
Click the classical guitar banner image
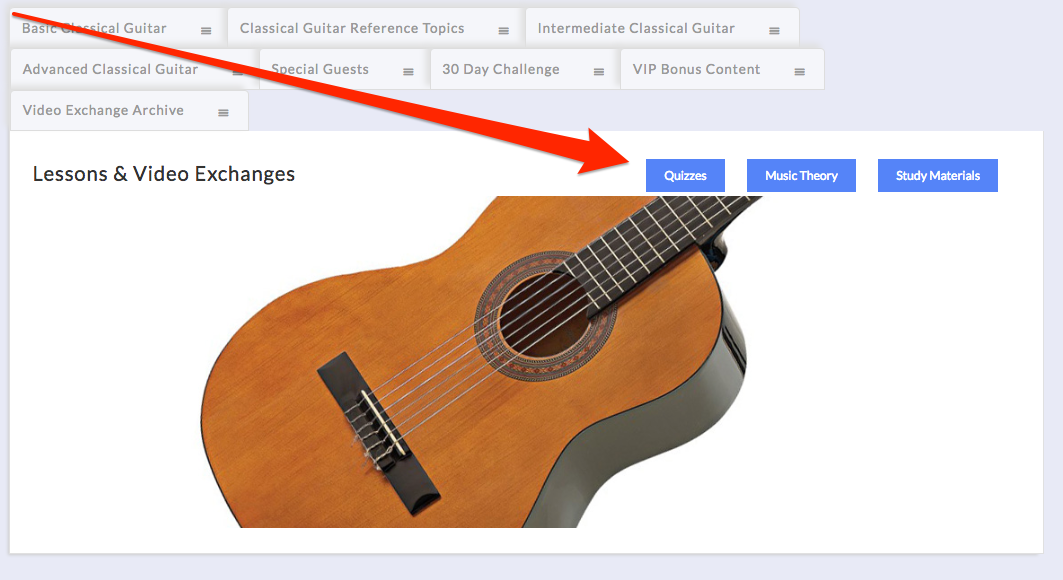(x=481, y=362)
